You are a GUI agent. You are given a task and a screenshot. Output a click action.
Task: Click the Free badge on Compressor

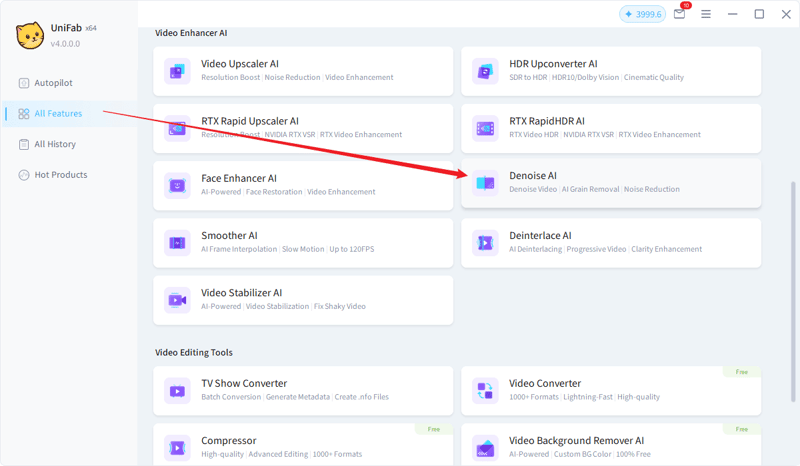coord(434,429)
